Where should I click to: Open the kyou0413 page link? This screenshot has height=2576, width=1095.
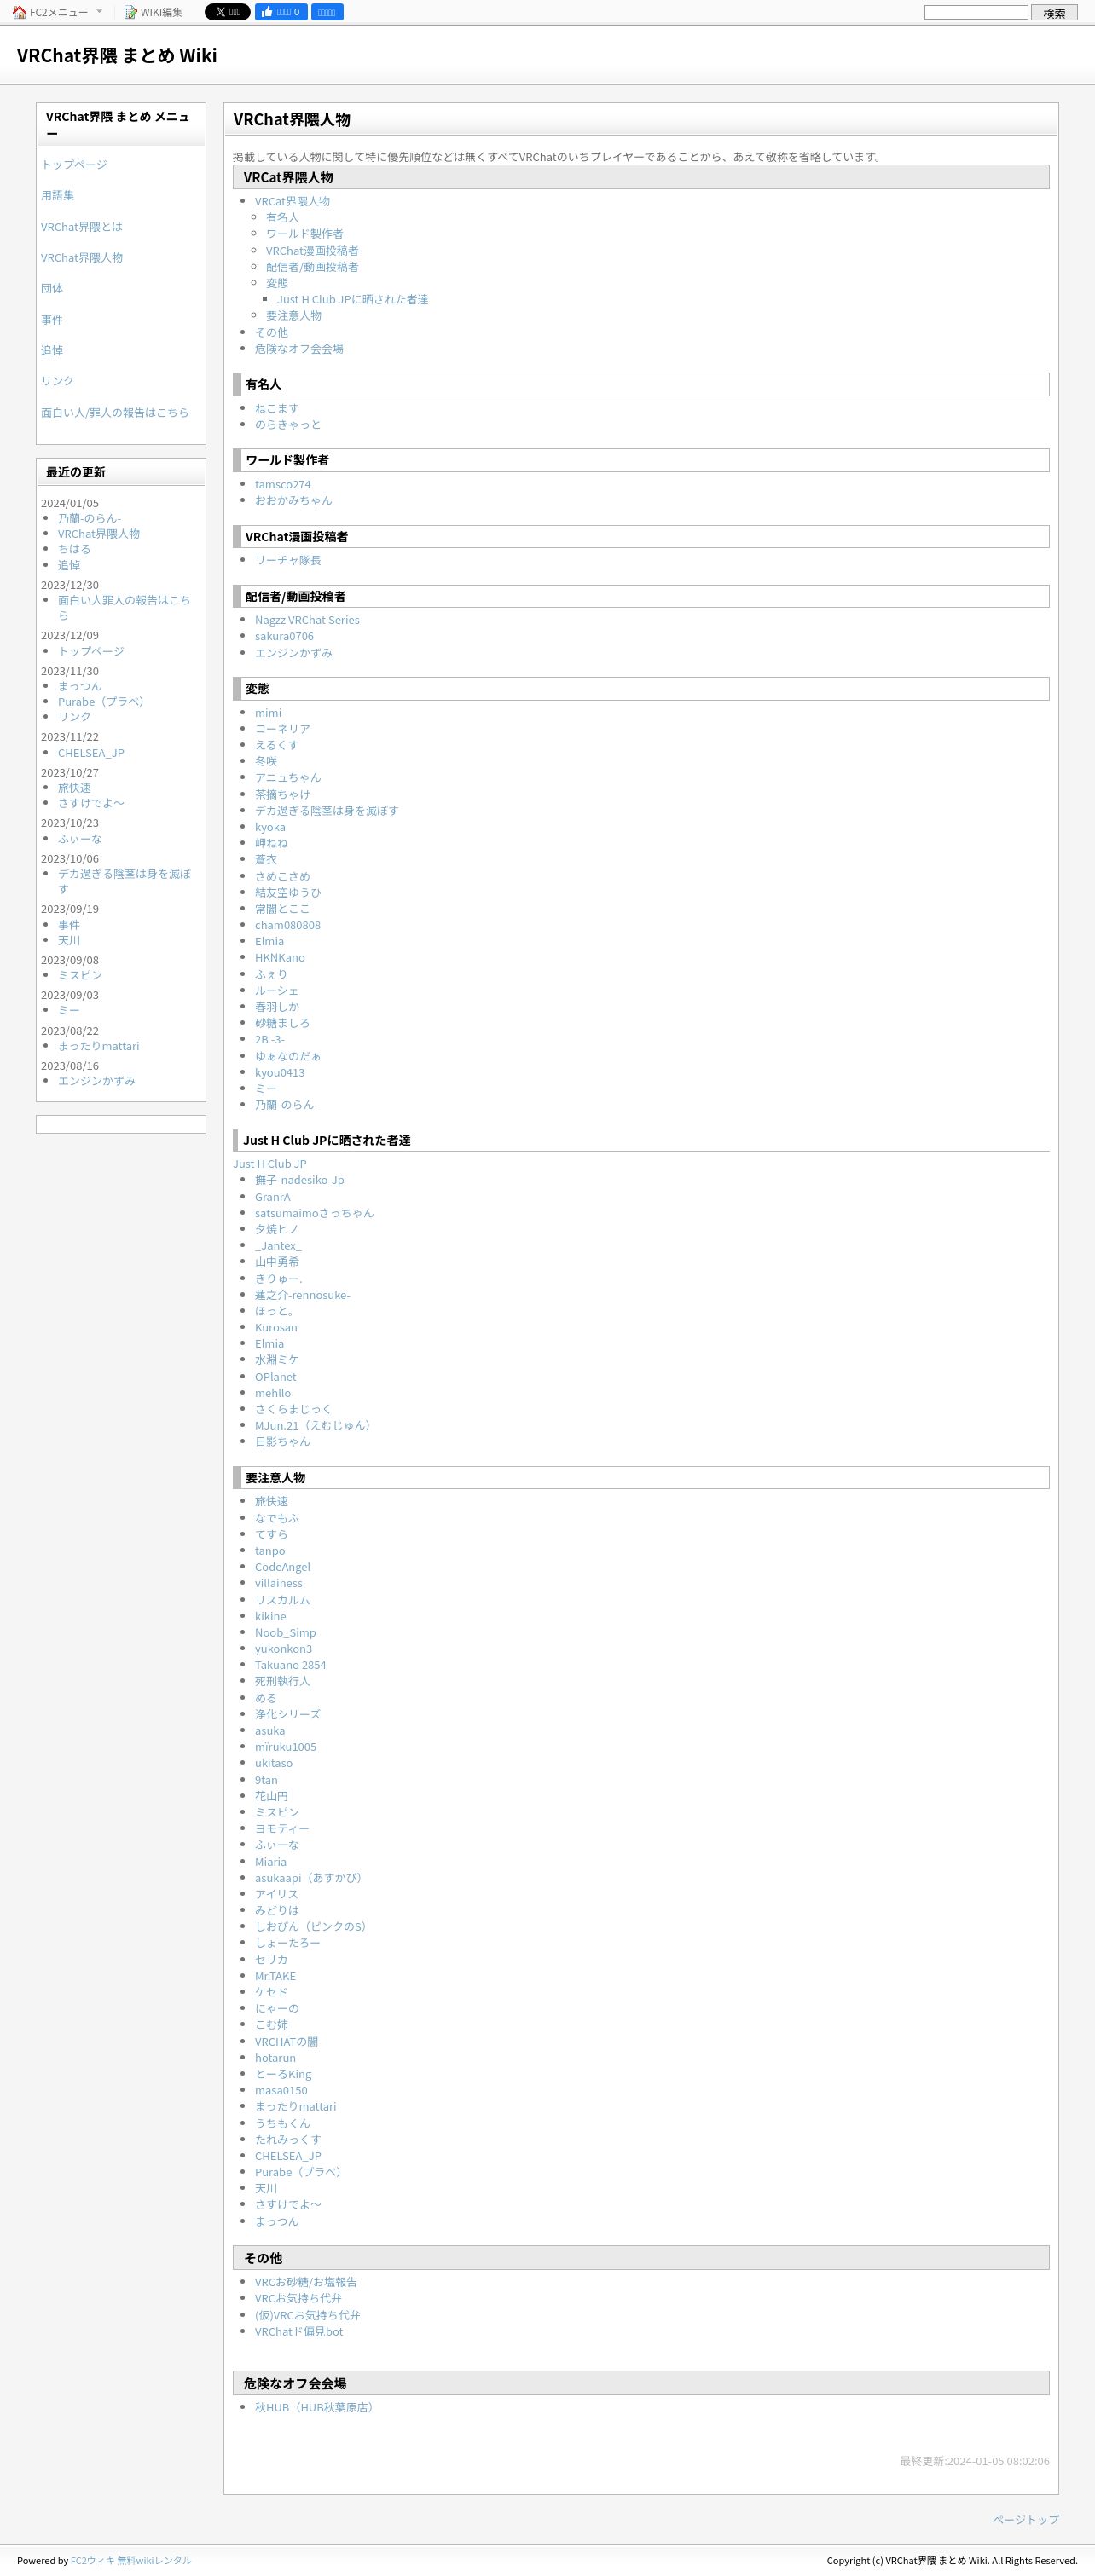[x=280, y=1073]
